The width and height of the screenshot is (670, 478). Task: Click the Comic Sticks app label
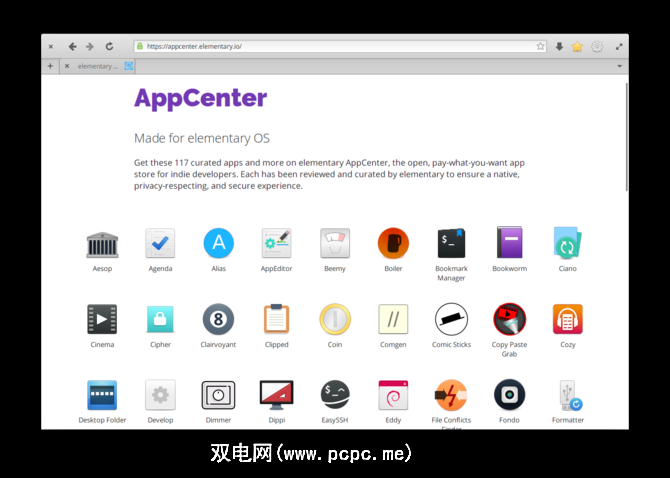coord(451,345)
